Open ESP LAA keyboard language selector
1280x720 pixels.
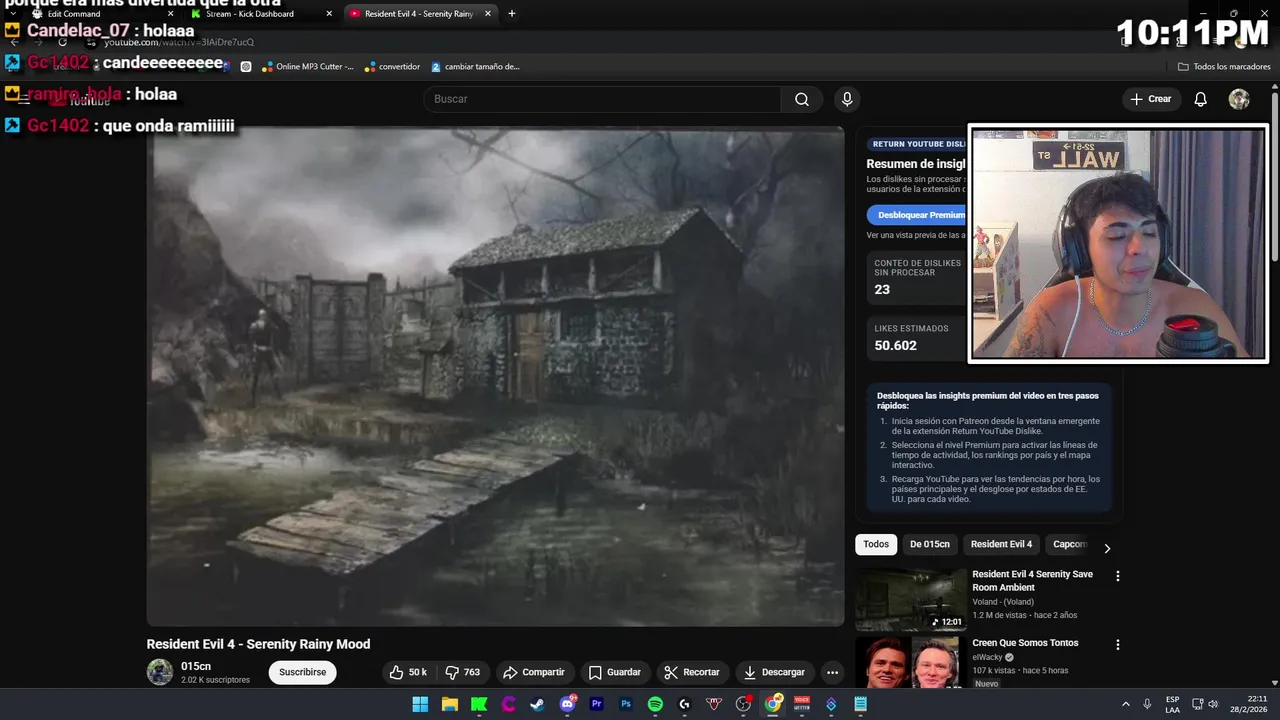(x=1172, y=704)
